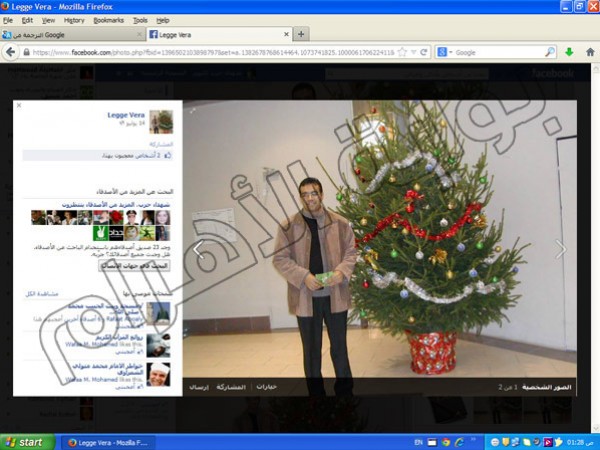Screen dimensions: 600x450
Task: Show next photo with right arrow
Action: click(561, 249)
